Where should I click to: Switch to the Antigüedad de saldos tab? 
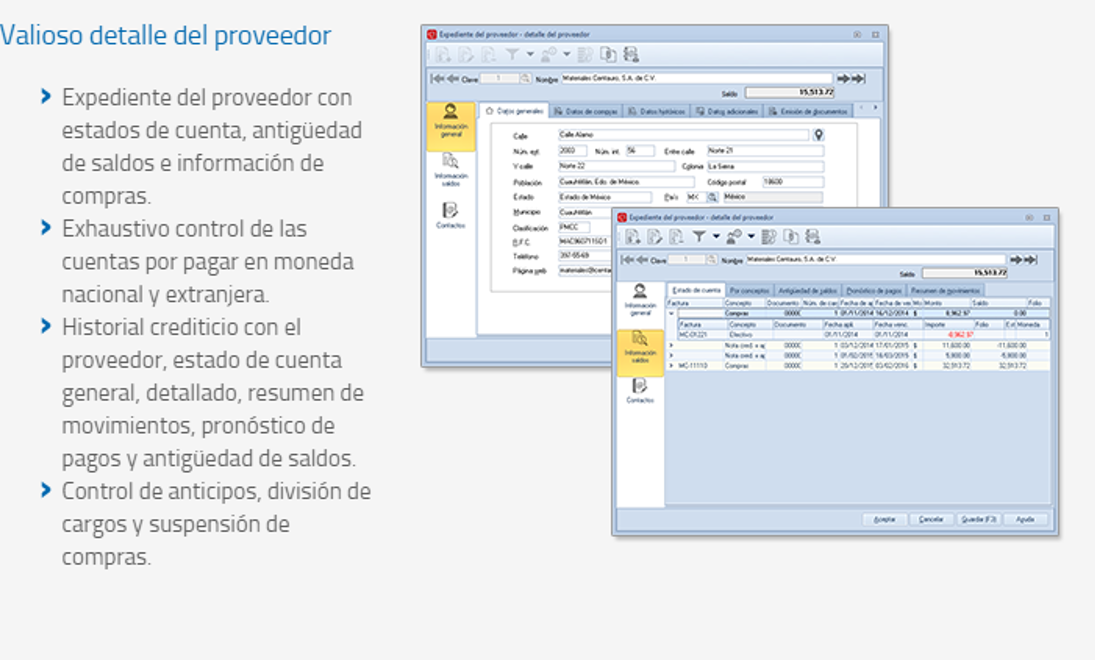[808, 290]
